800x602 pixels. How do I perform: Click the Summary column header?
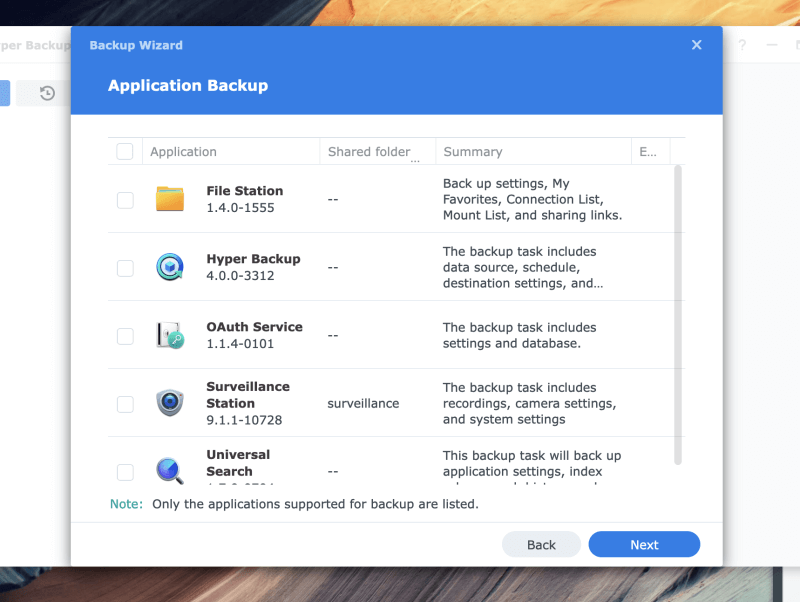point(475,151)
